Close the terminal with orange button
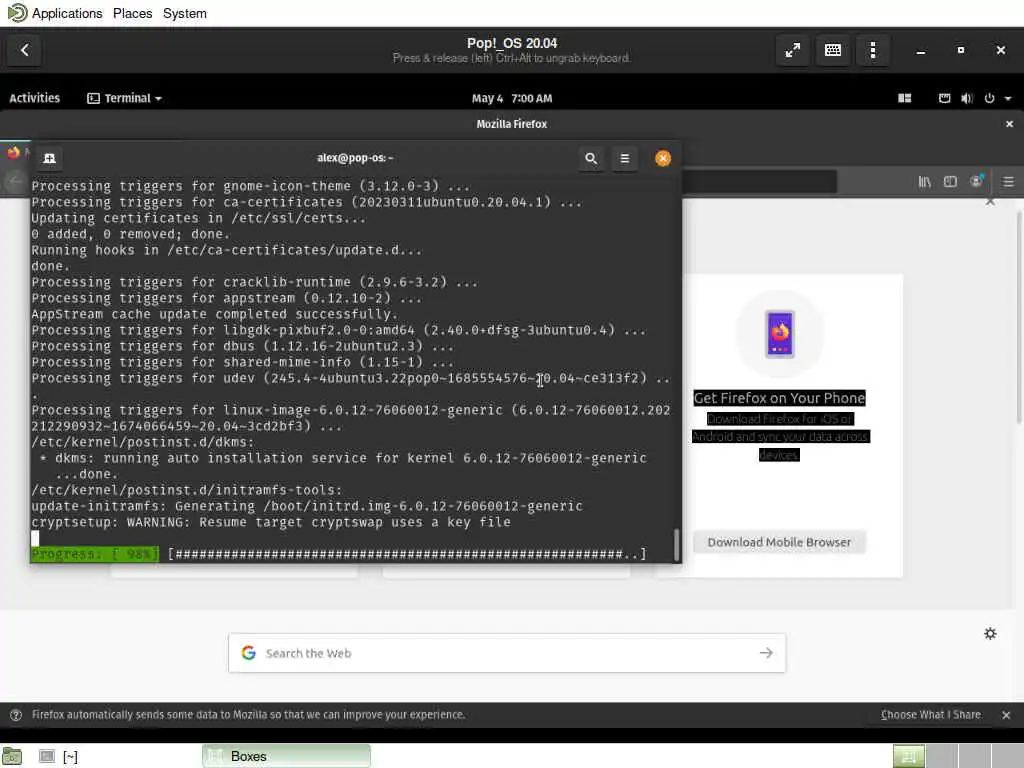The width and height of the screenshot is (1024, 768). pos(663,158)
